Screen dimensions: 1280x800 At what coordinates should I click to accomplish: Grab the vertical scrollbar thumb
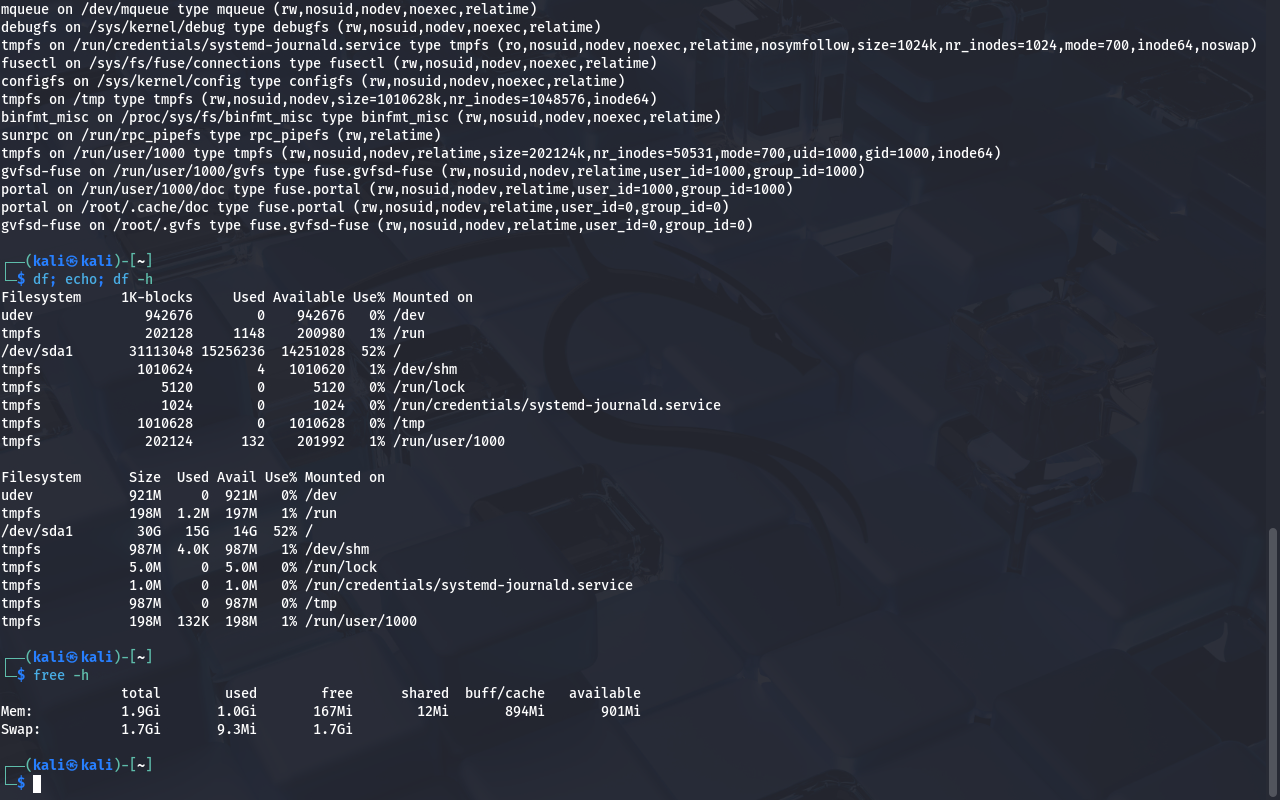[1272, 660]
